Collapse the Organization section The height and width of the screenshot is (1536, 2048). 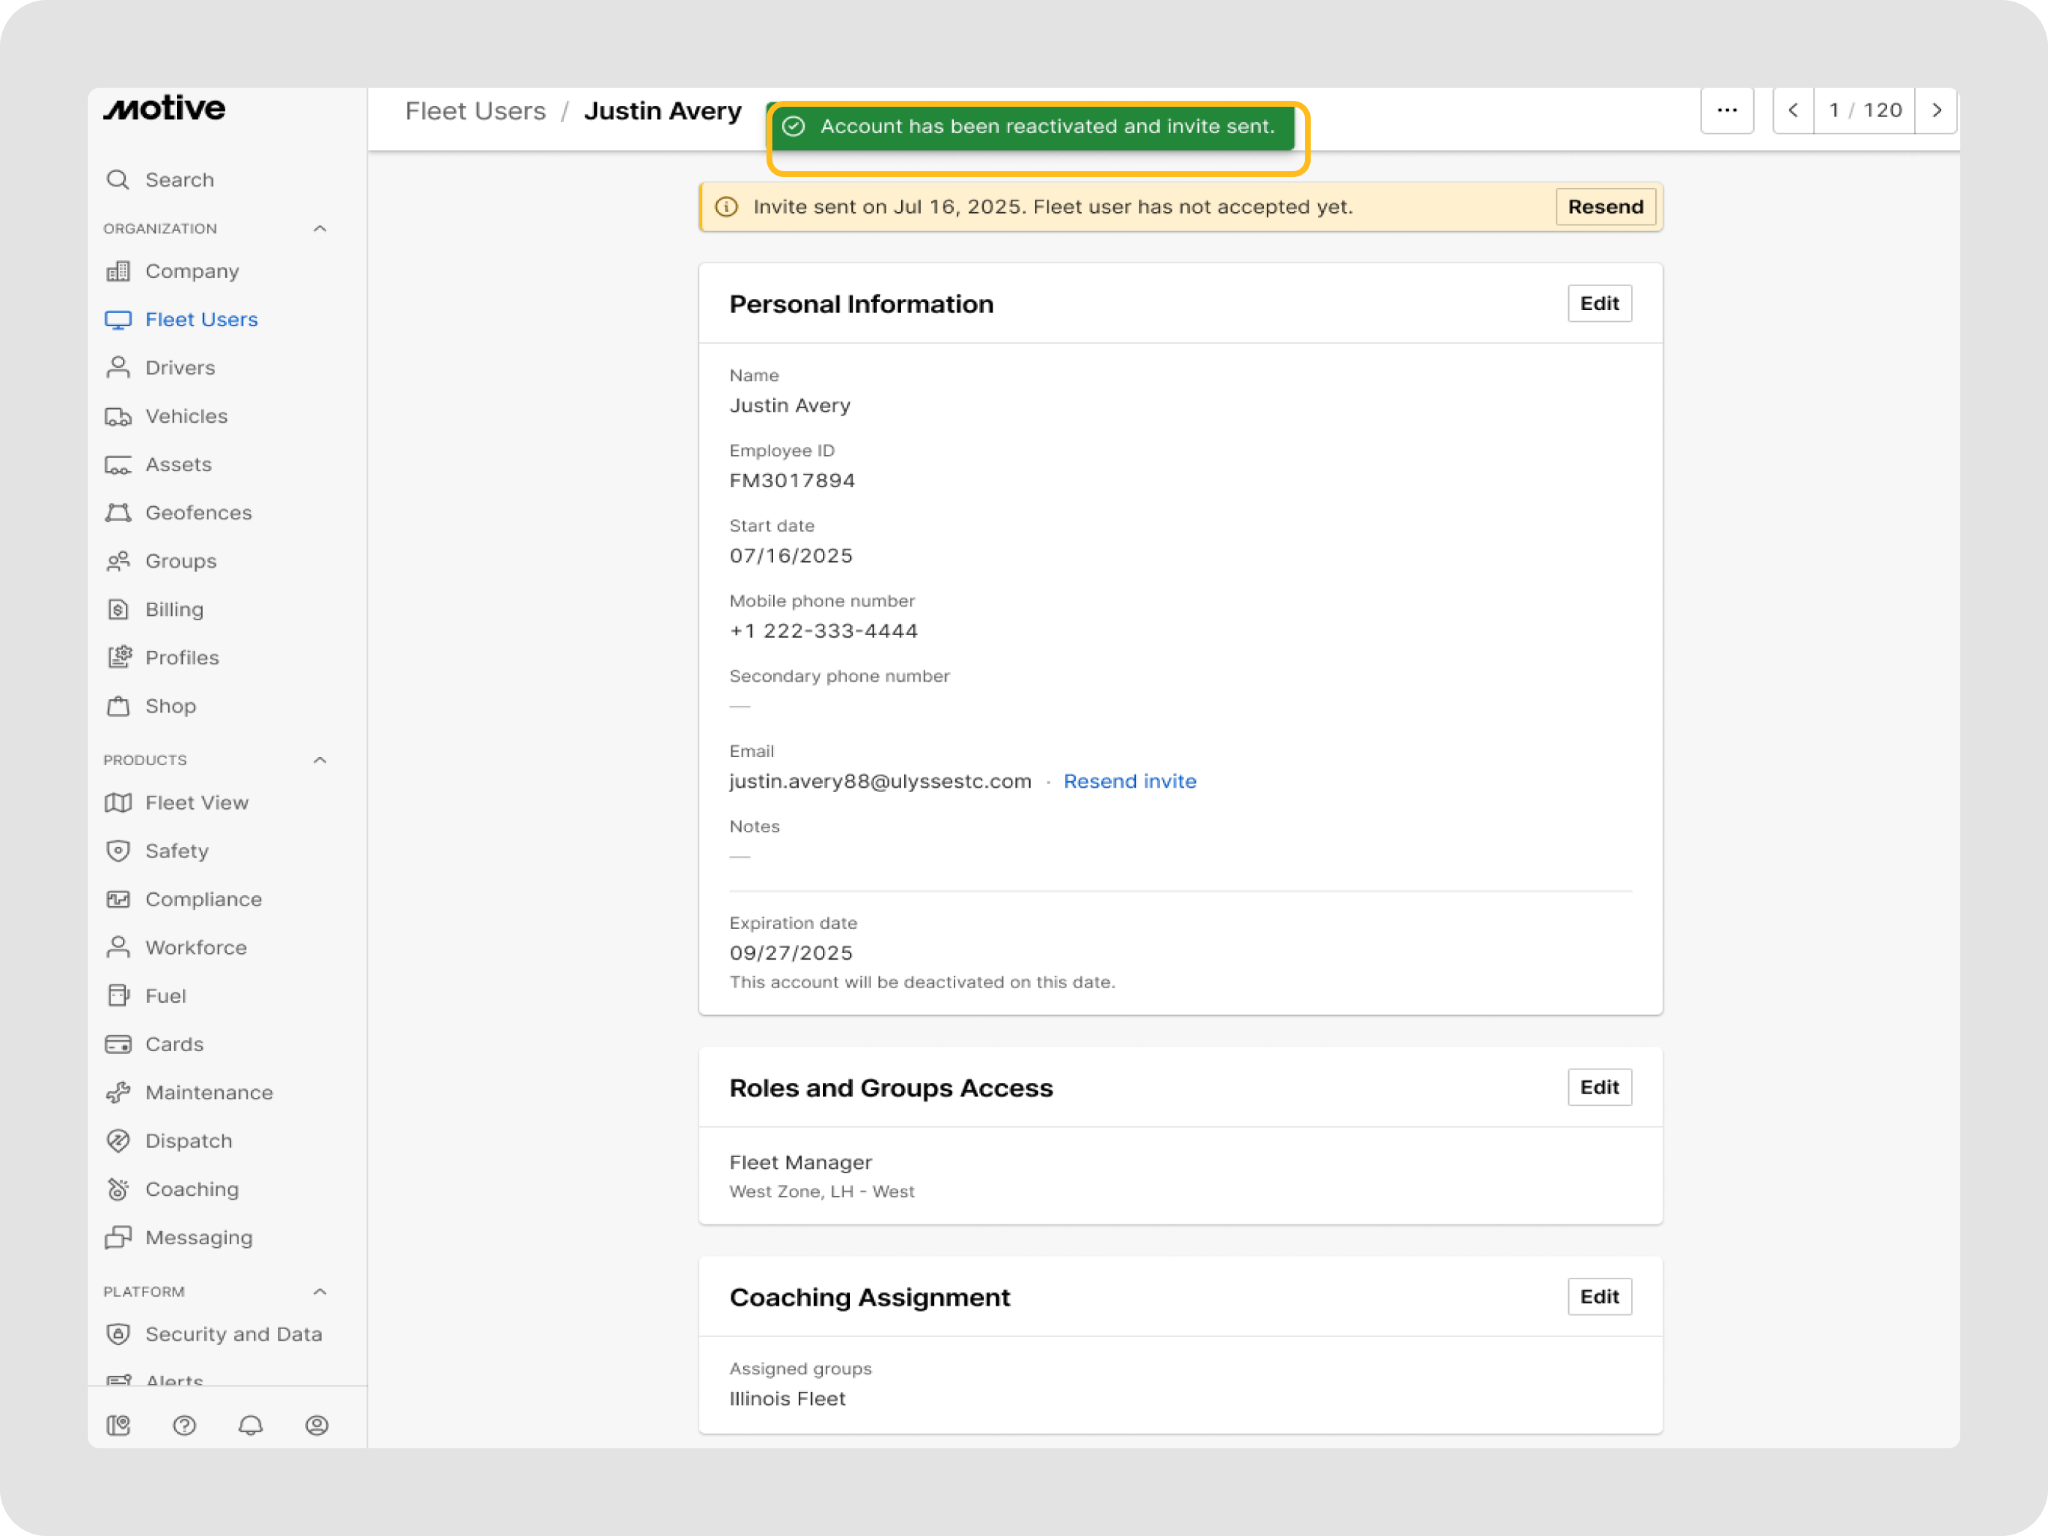[x=320, y=228]
